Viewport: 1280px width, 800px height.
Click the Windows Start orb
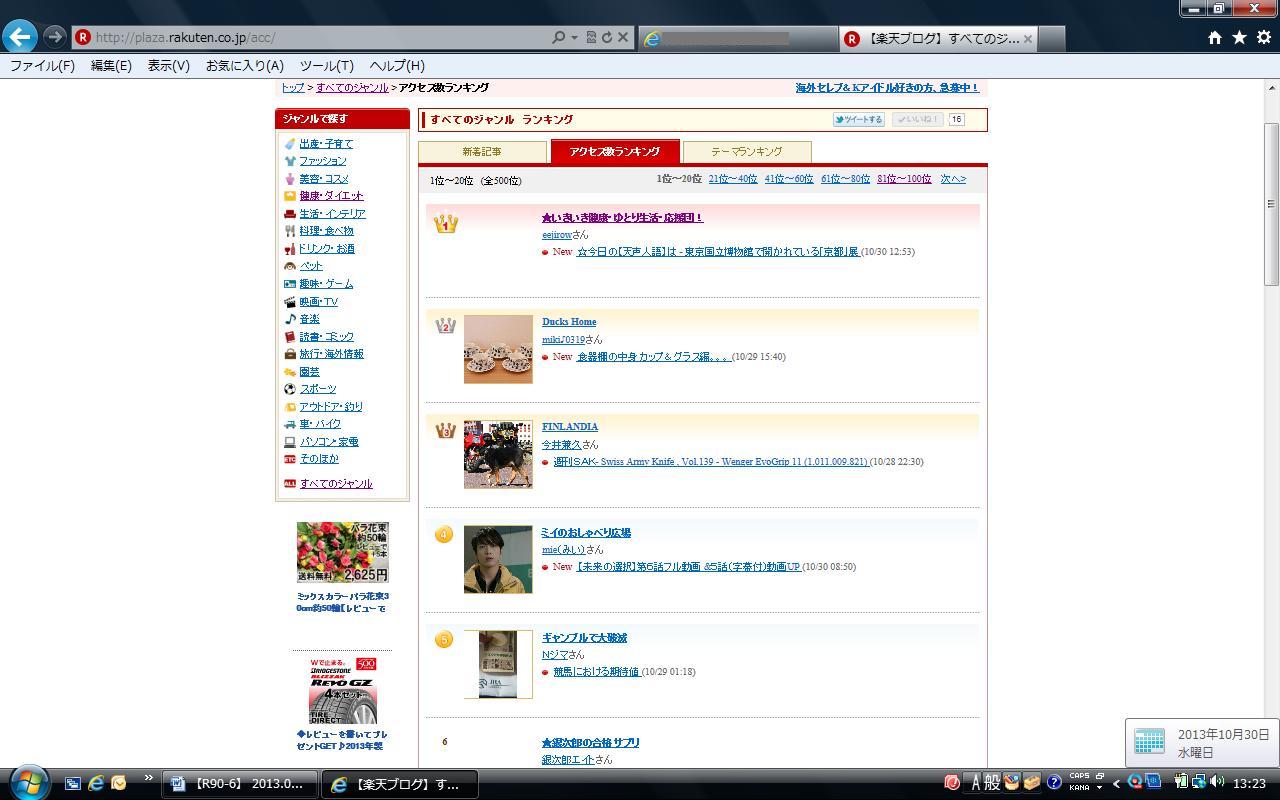point(29,782)
